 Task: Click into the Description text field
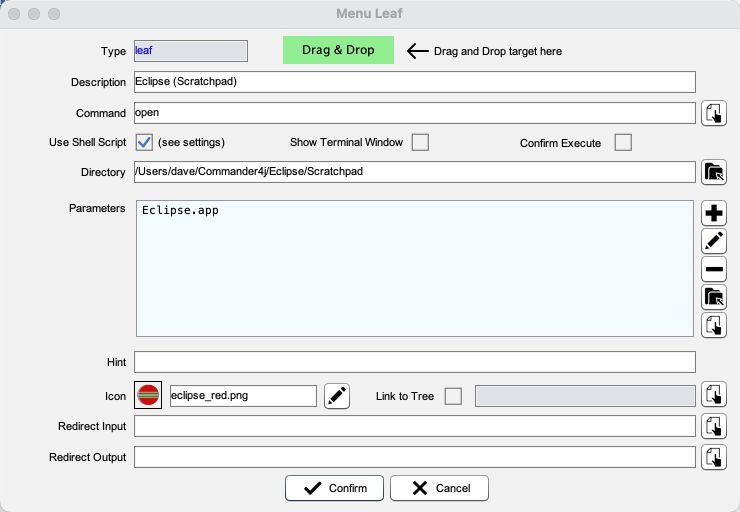[x=414, y=82]
